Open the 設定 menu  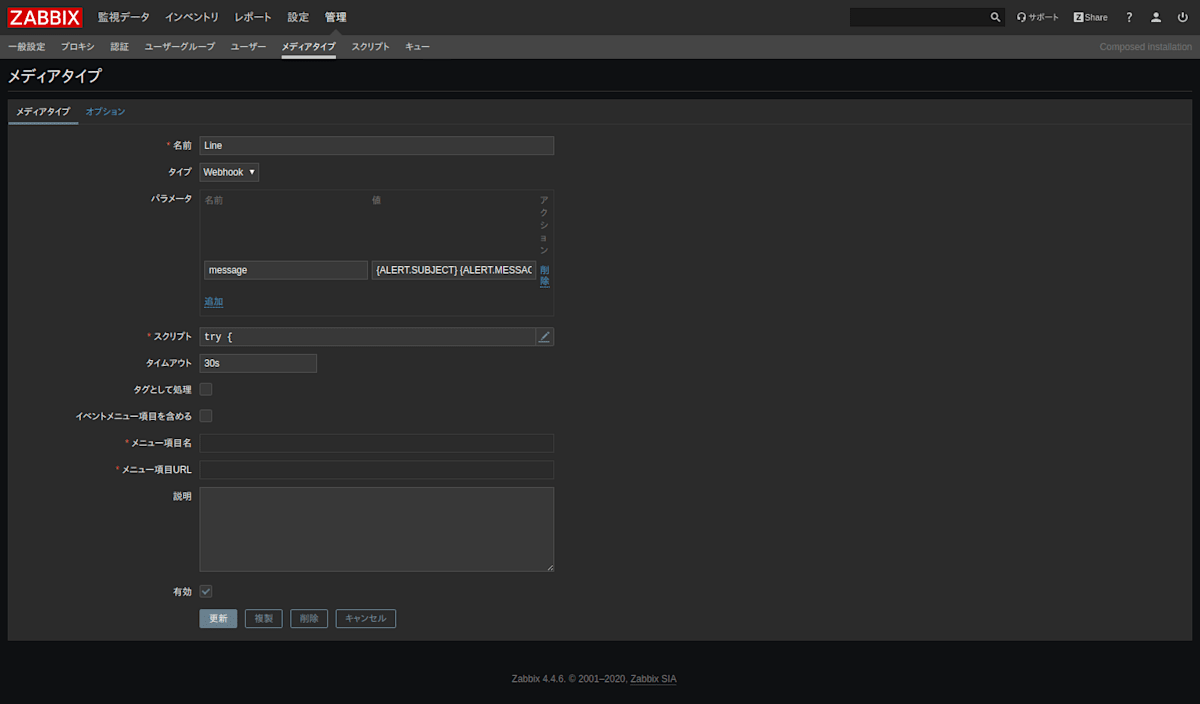point(298,17)
